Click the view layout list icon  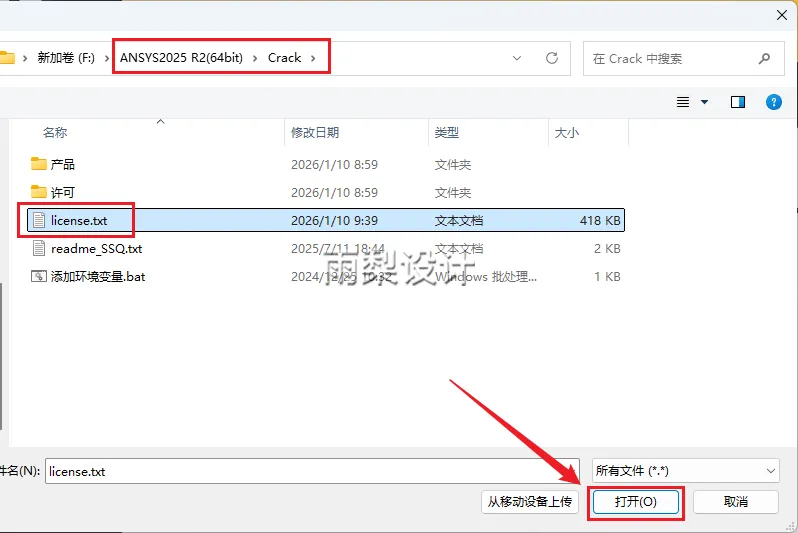click(x=683, y=102)
